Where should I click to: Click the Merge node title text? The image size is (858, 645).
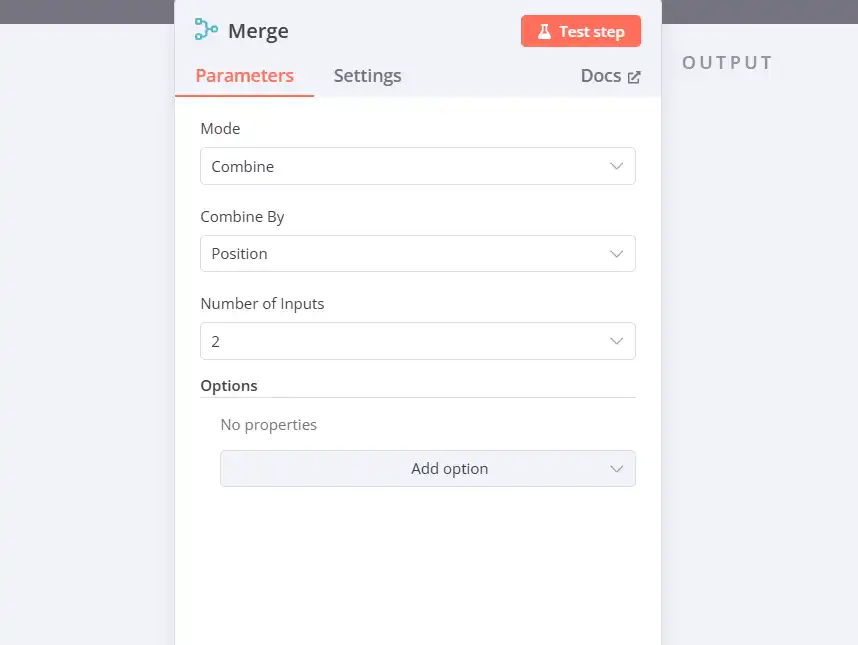click(x=258, y=31)
